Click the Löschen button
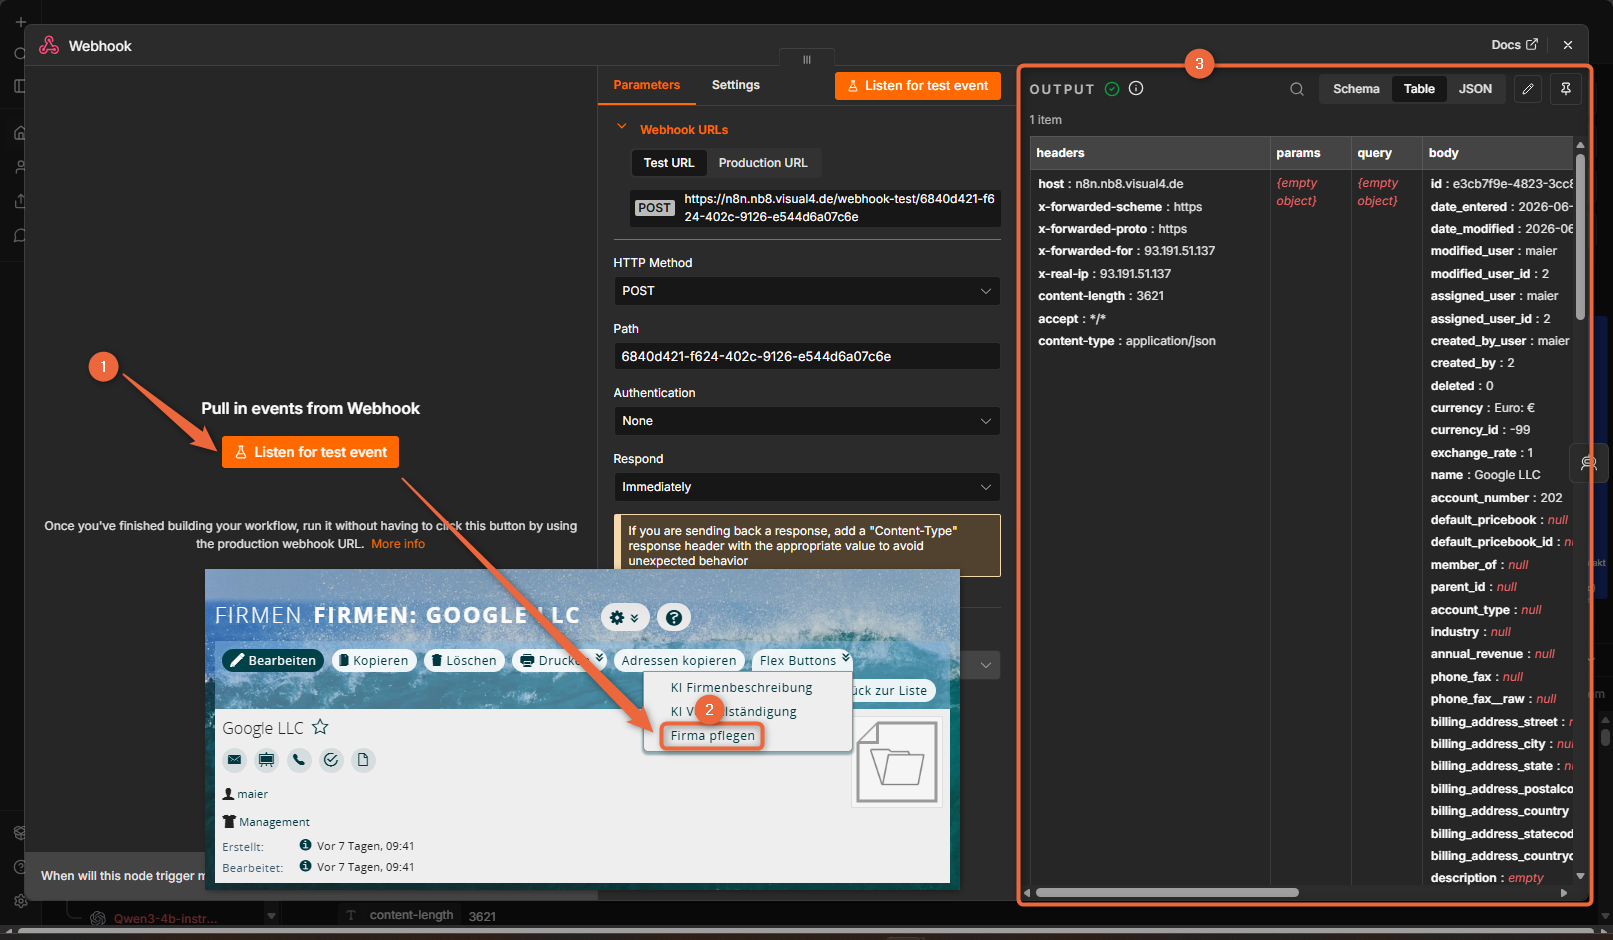This screenshot has height=940, width=1613. (464, 660)
